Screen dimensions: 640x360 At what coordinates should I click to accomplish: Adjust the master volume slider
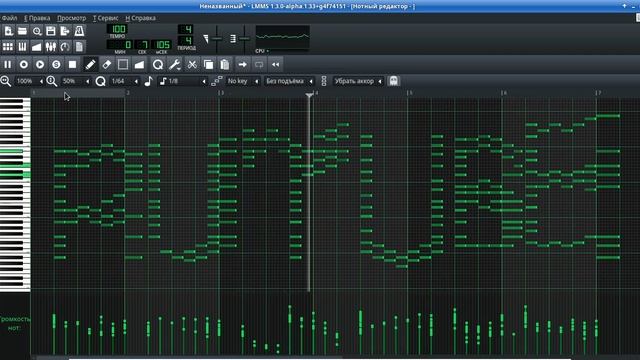[217, 39]
